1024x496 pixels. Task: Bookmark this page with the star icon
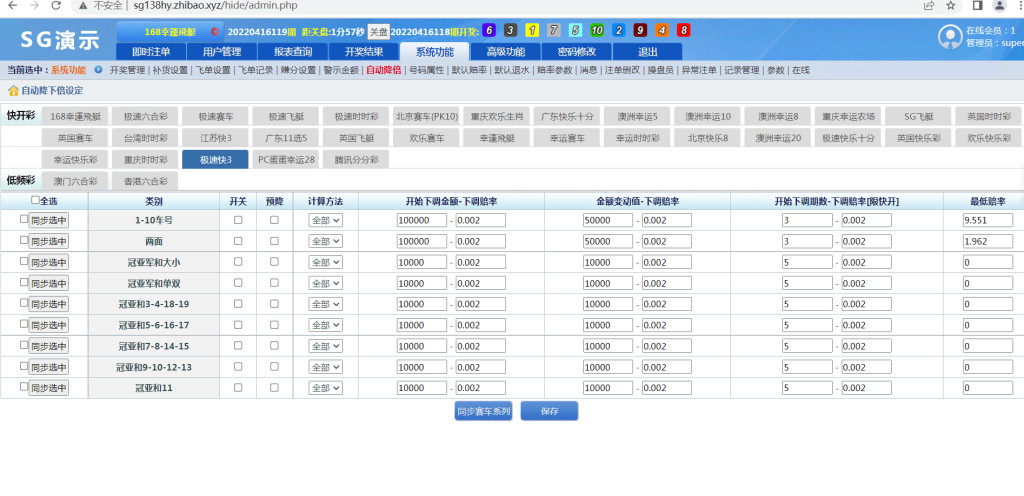(x=951, y=5)
